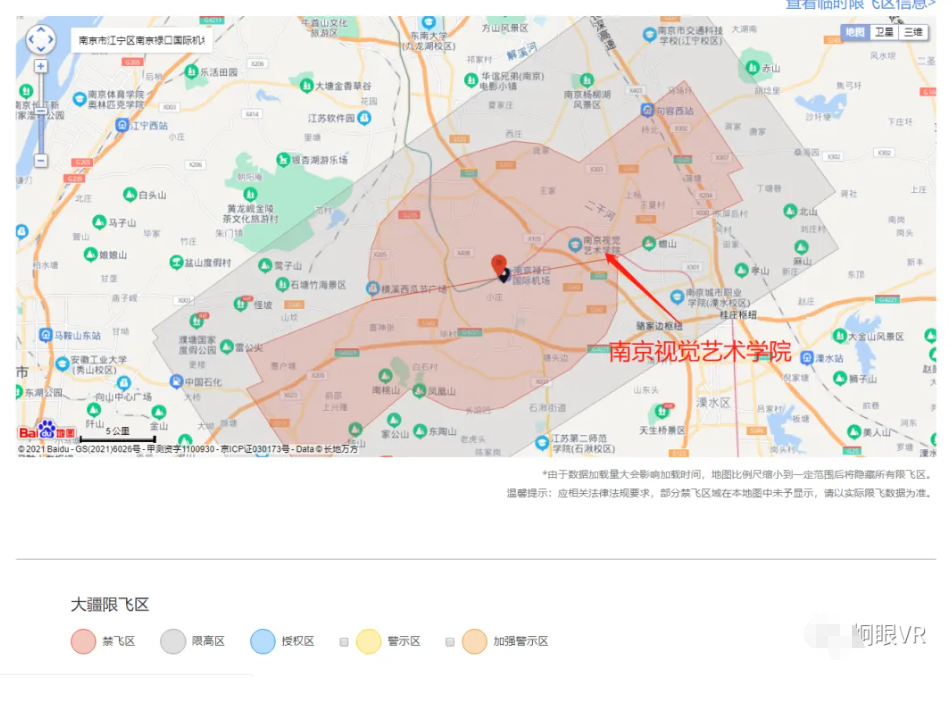Open the 查看临时限飞区信息 link
This screenshot has width=952, height=711.
[x=860, y=4]
